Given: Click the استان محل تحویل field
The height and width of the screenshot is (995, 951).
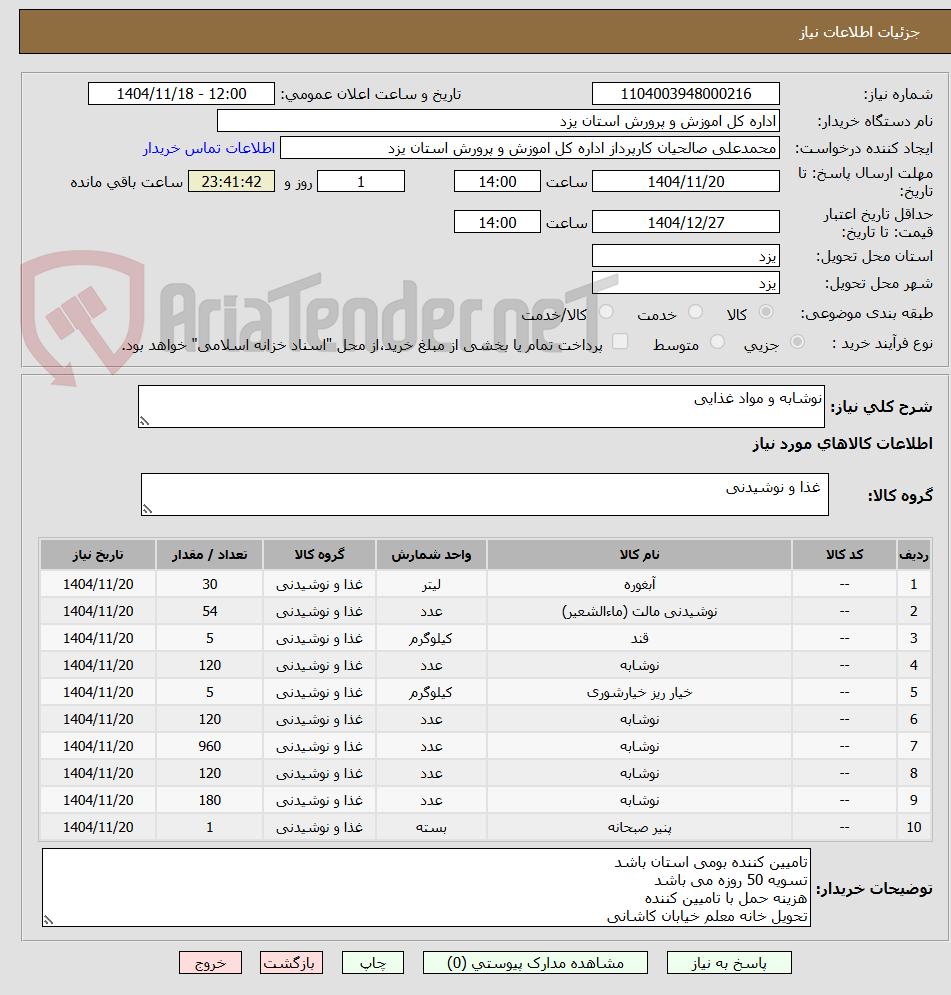Looking at the screenshot, I should [x=685, y=256].
